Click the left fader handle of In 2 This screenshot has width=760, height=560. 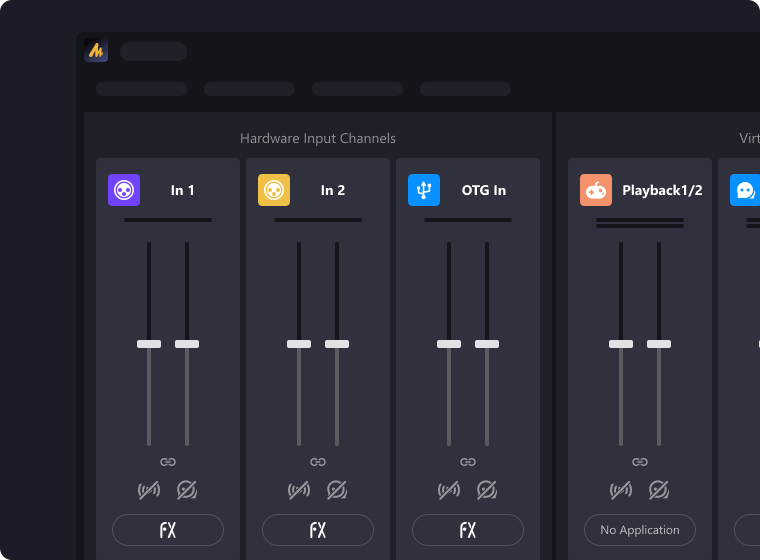[299, 344]
